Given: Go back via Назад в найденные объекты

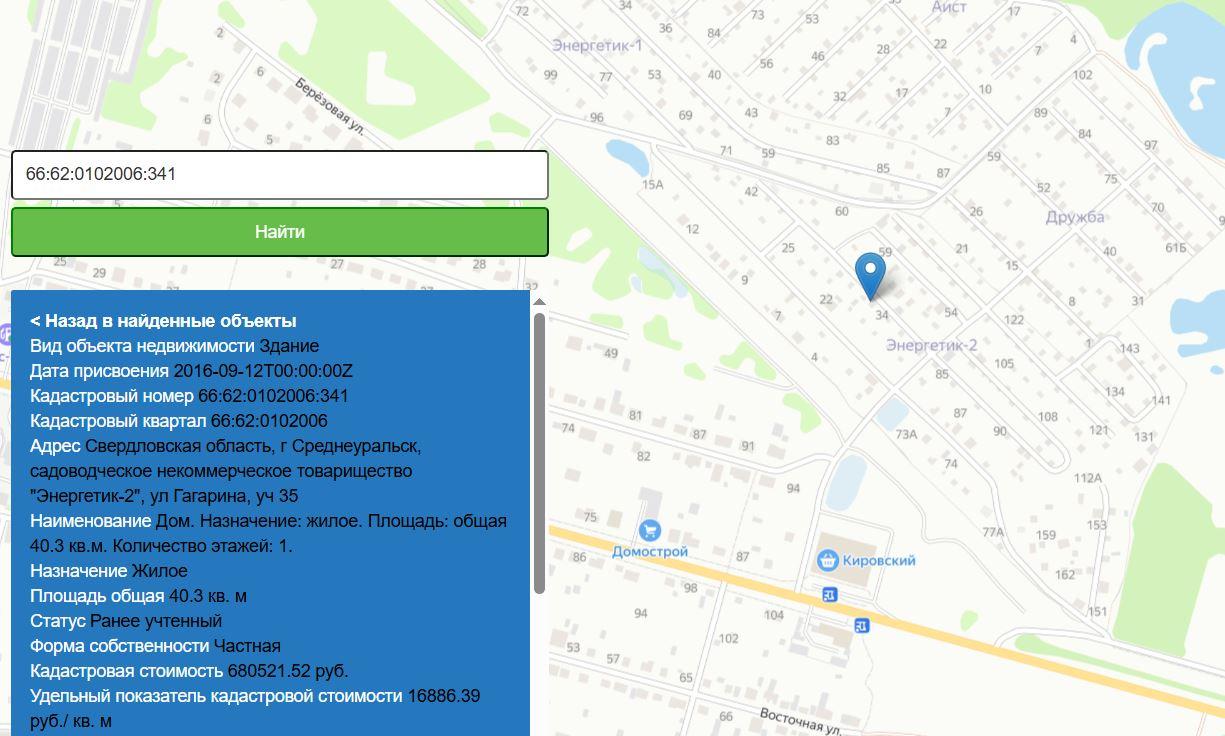Looking at the screenshot, I should pos(163,321).
